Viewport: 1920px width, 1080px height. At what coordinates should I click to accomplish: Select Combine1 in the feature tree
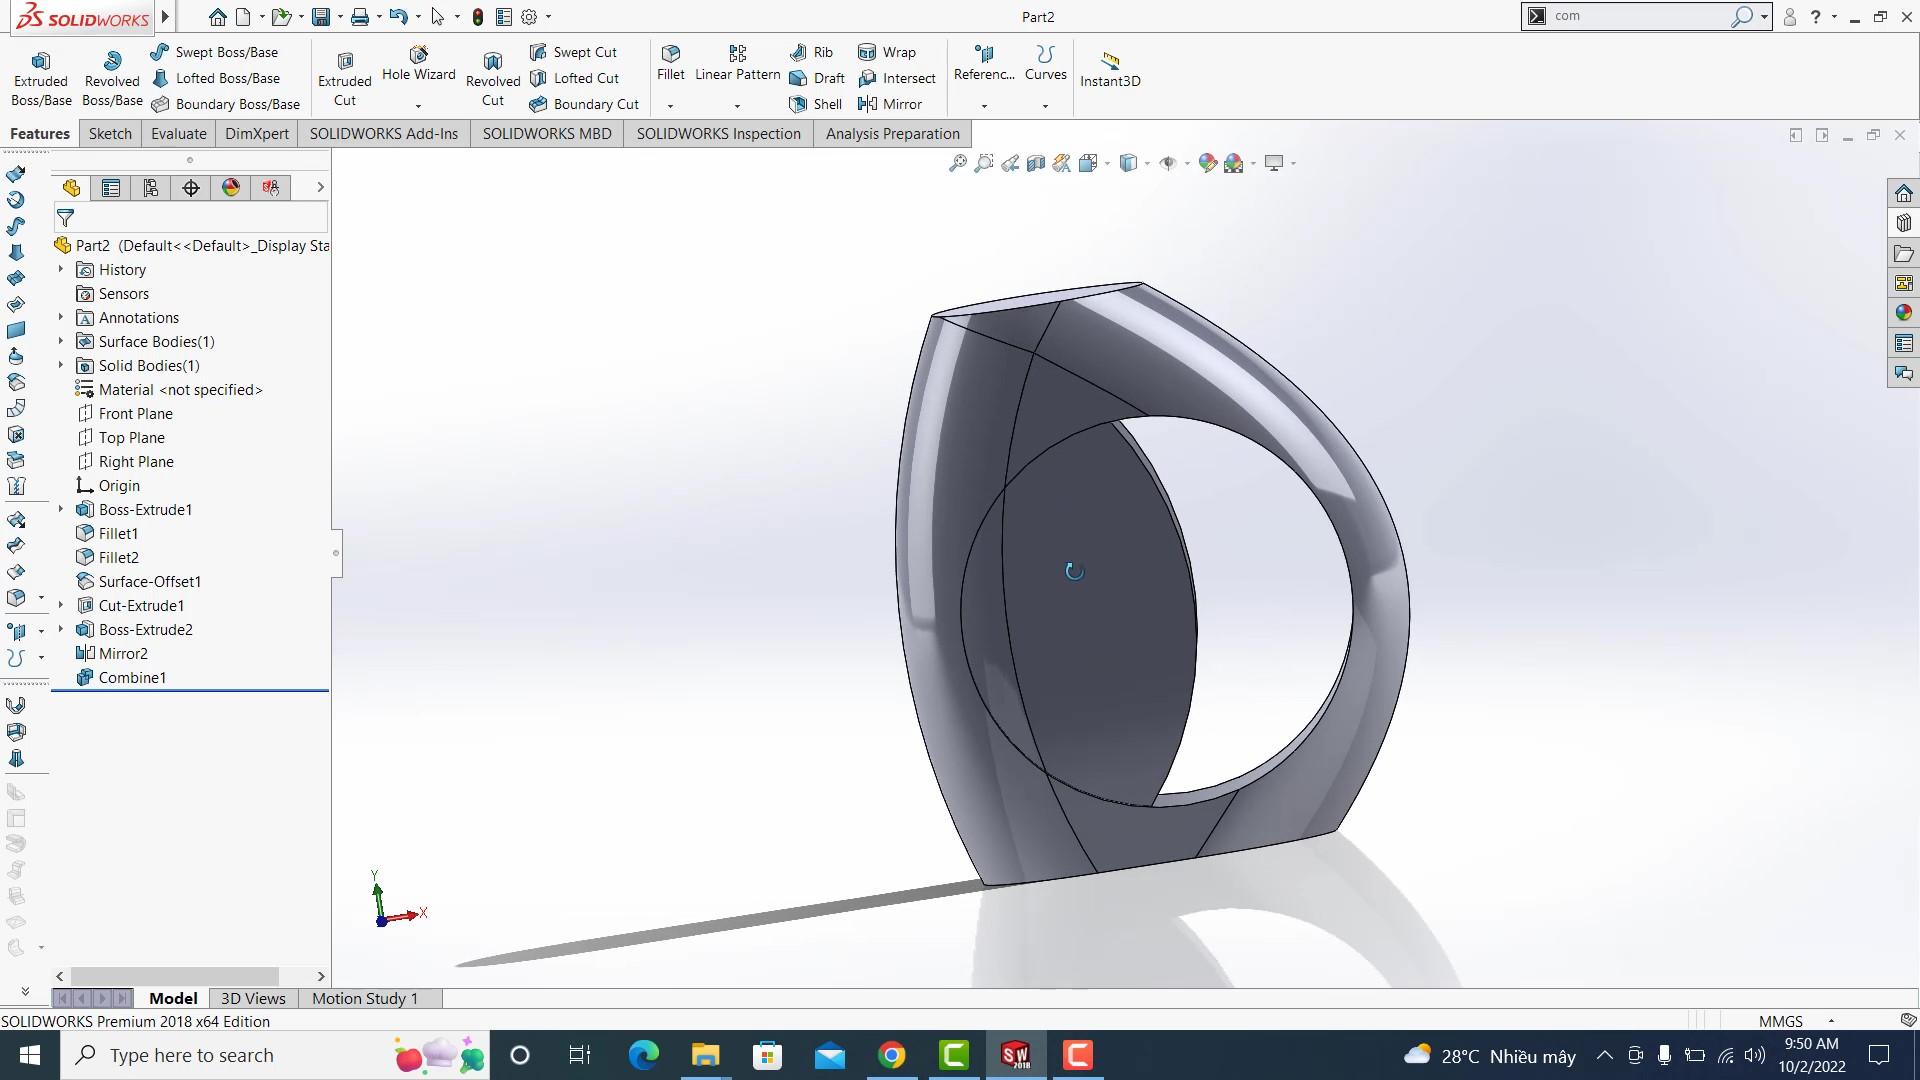pyautogui.click(x=132, y=677)
